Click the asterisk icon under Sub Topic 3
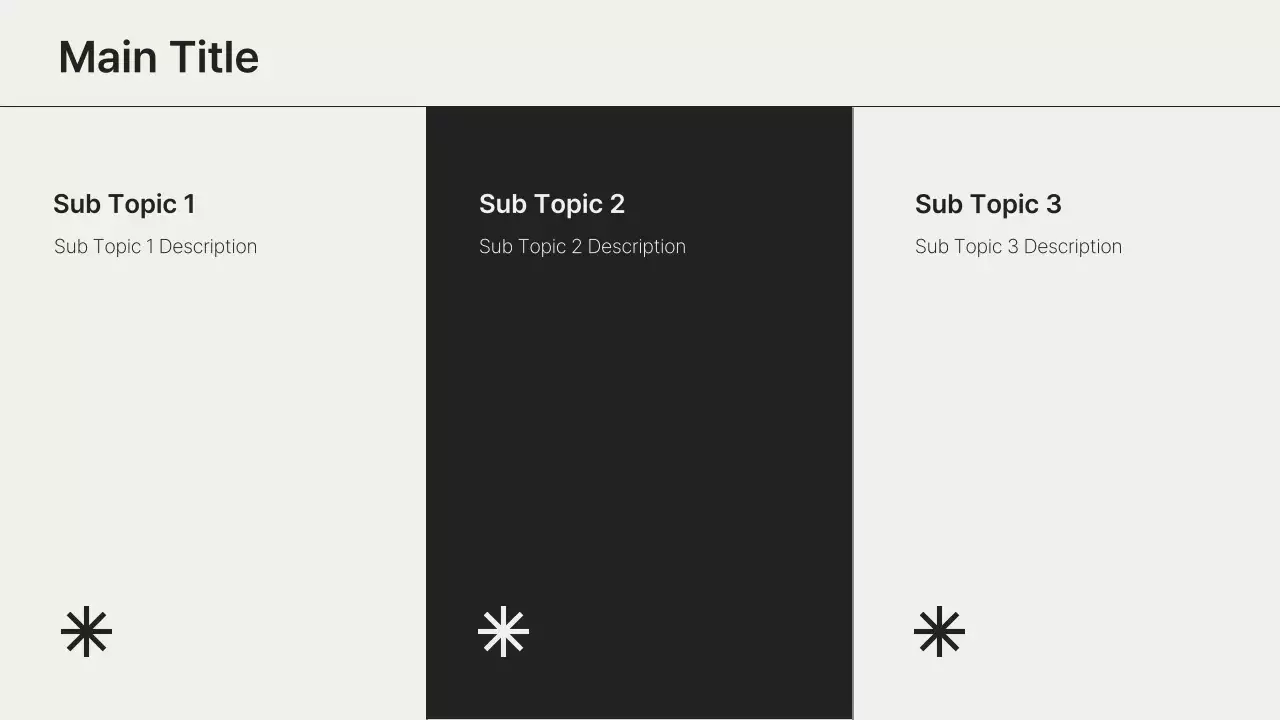The height and width of the screenshot is (720, 1280). [x=939, y=631]
